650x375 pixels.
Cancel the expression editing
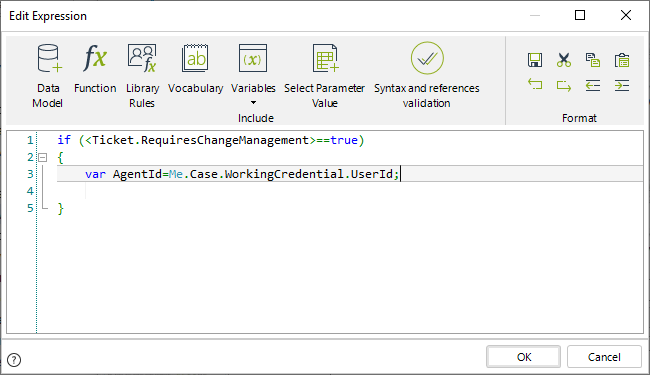[604, 357]
